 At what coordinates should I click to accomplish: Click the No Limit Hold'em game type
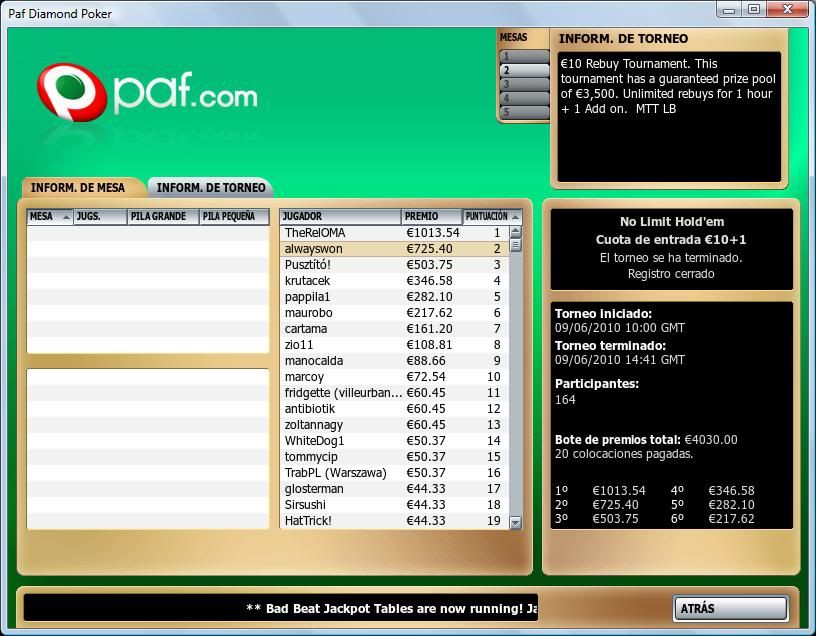click(672, 222)
